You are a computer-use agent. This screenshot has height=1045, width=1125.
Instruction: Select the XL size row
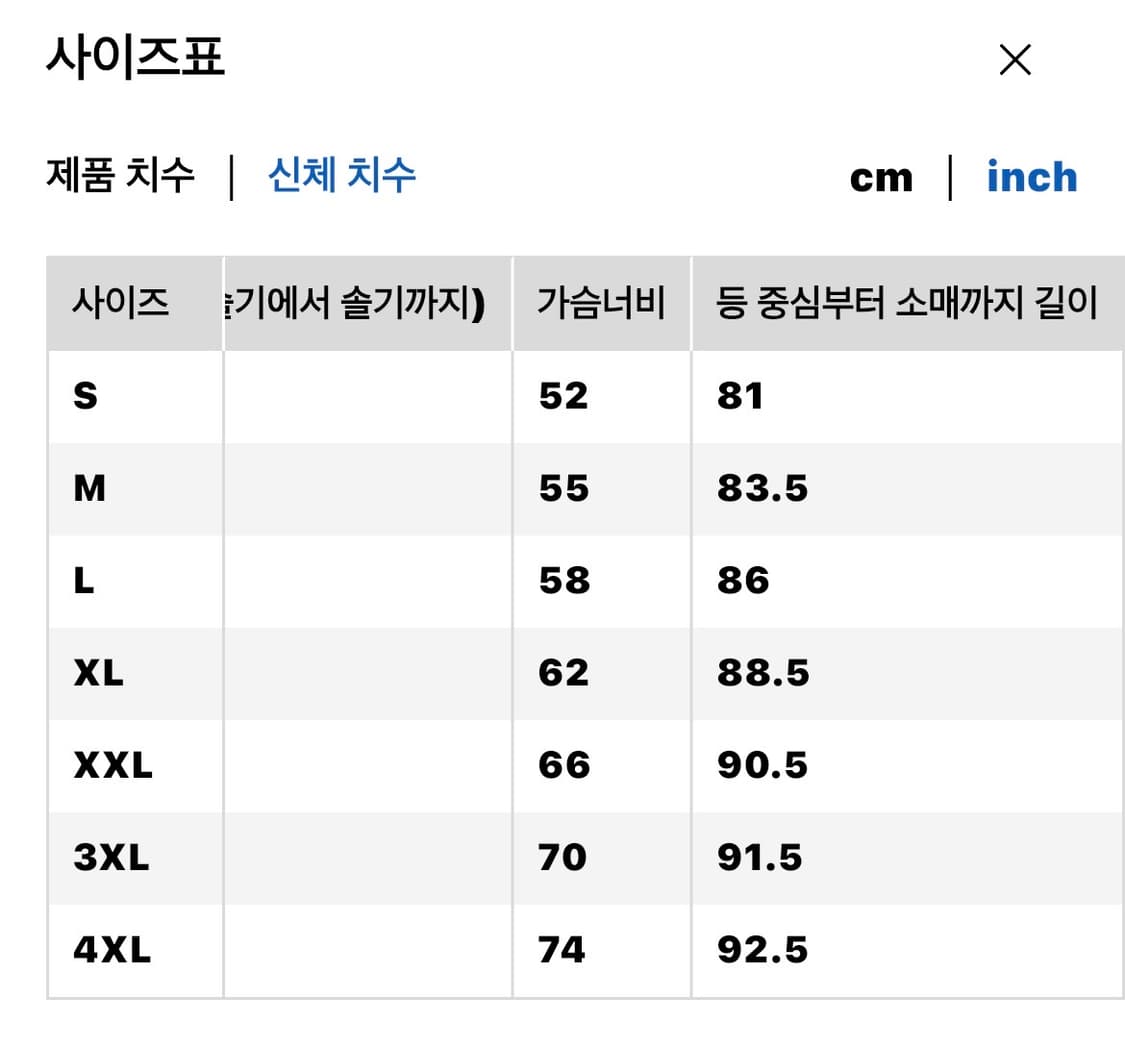pos(99,673)
